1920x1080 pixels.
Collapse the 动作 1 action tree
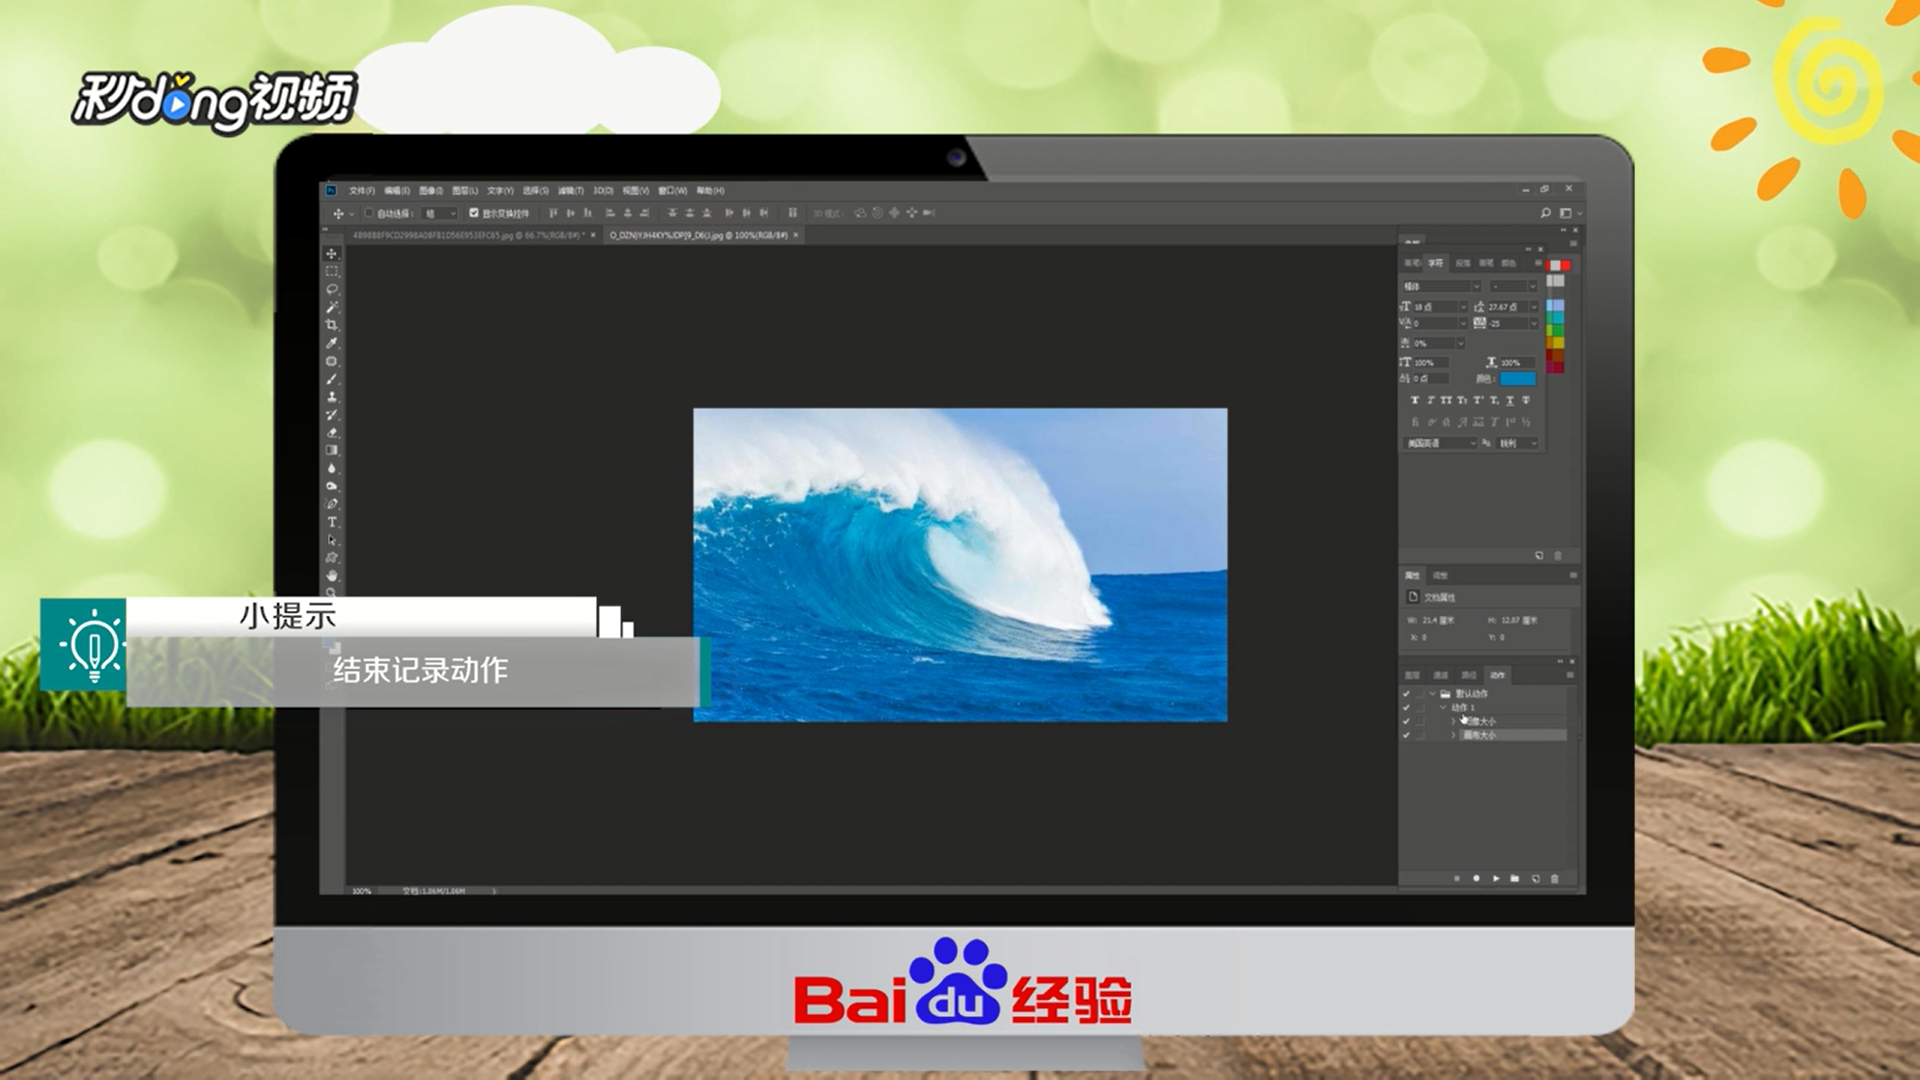tap(1443, 707)
